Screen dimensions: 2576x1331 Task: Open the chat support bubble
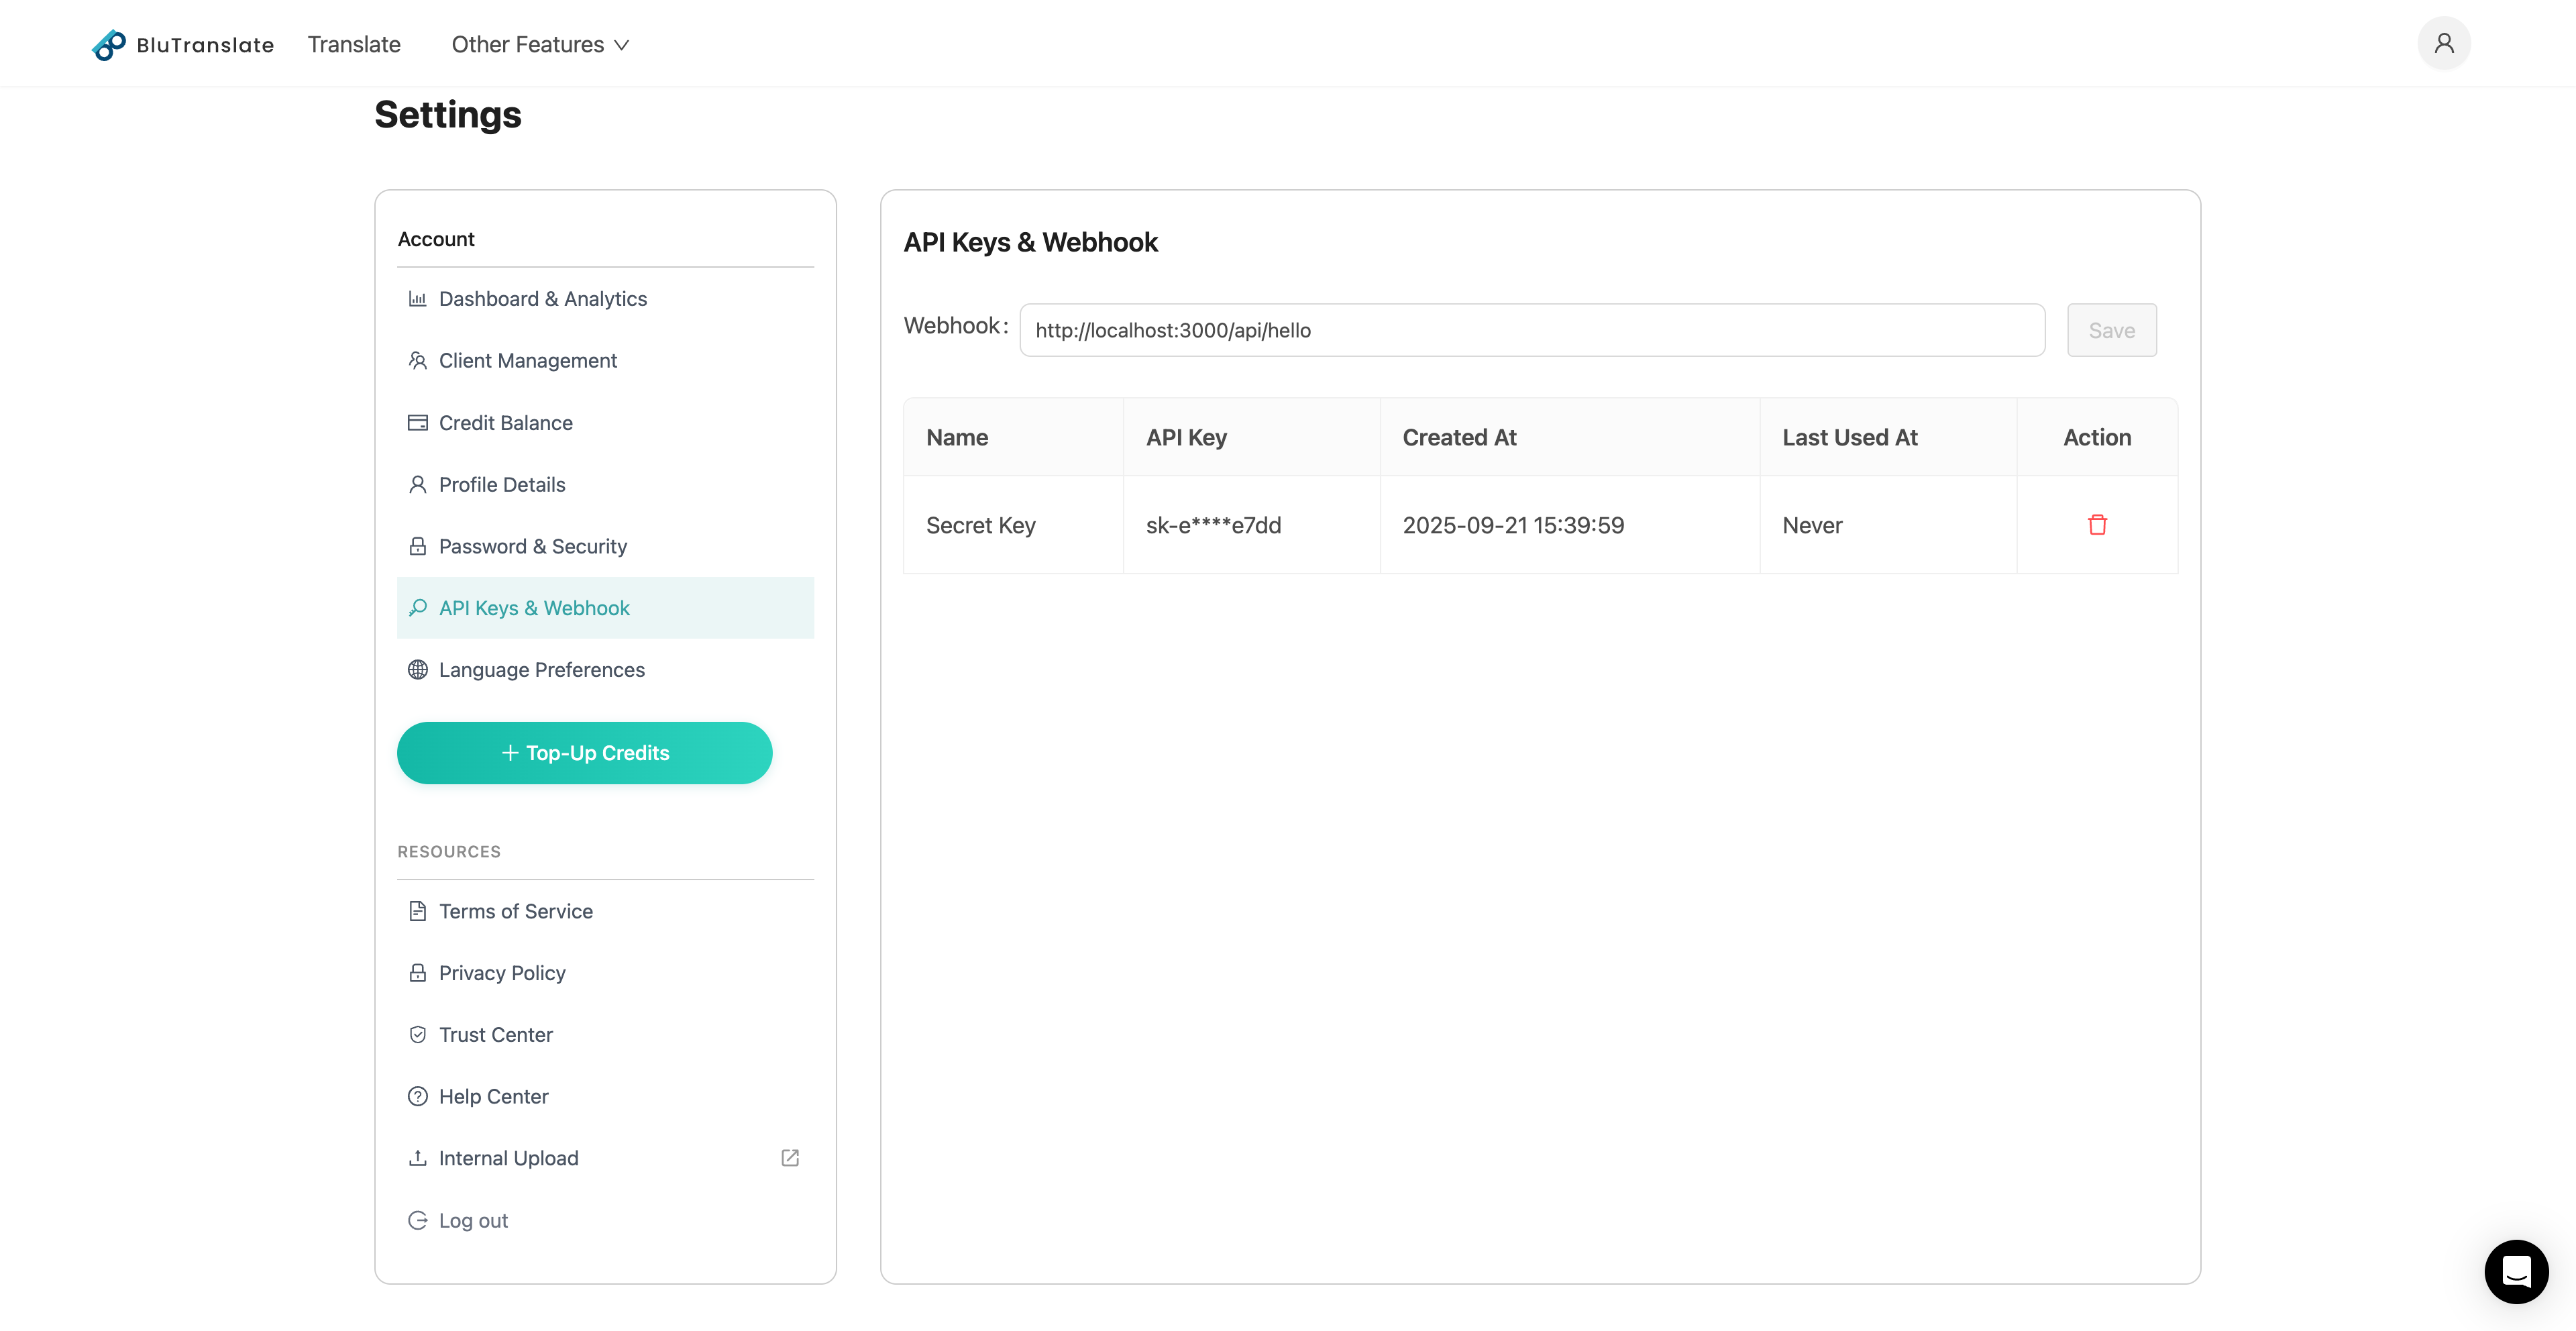click(x=2517, y=1271)
